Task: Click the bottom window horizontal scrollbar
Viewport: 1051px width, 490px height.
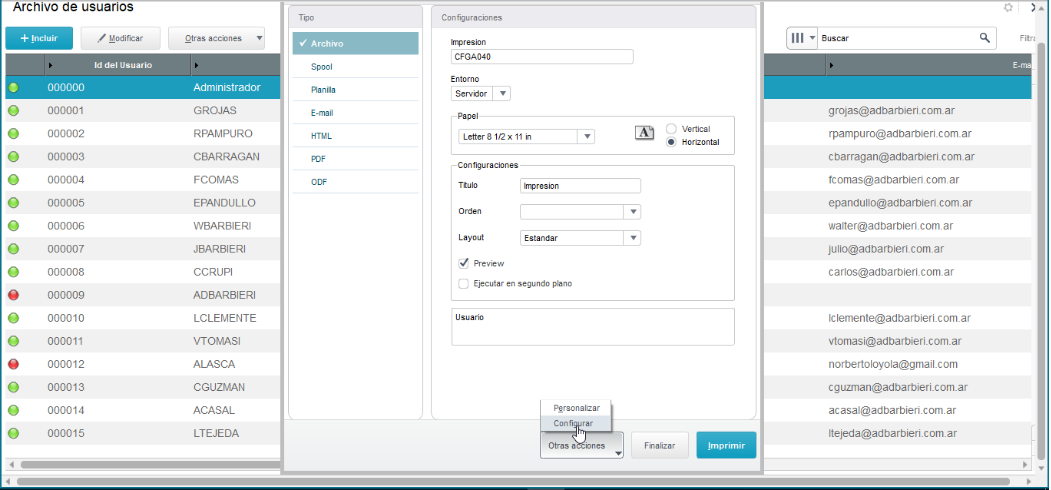Action: click(513, 481)
